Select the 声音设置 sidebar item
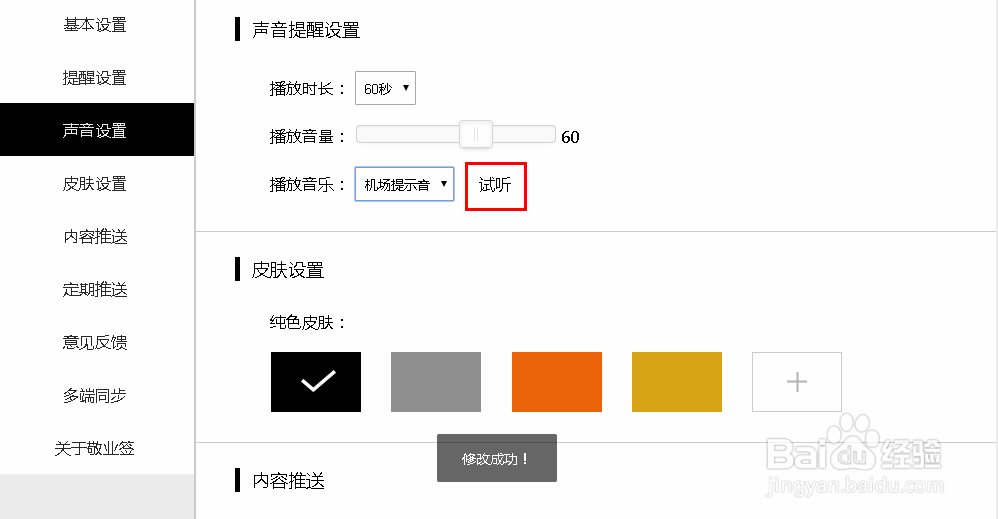 tap(95, 131)
